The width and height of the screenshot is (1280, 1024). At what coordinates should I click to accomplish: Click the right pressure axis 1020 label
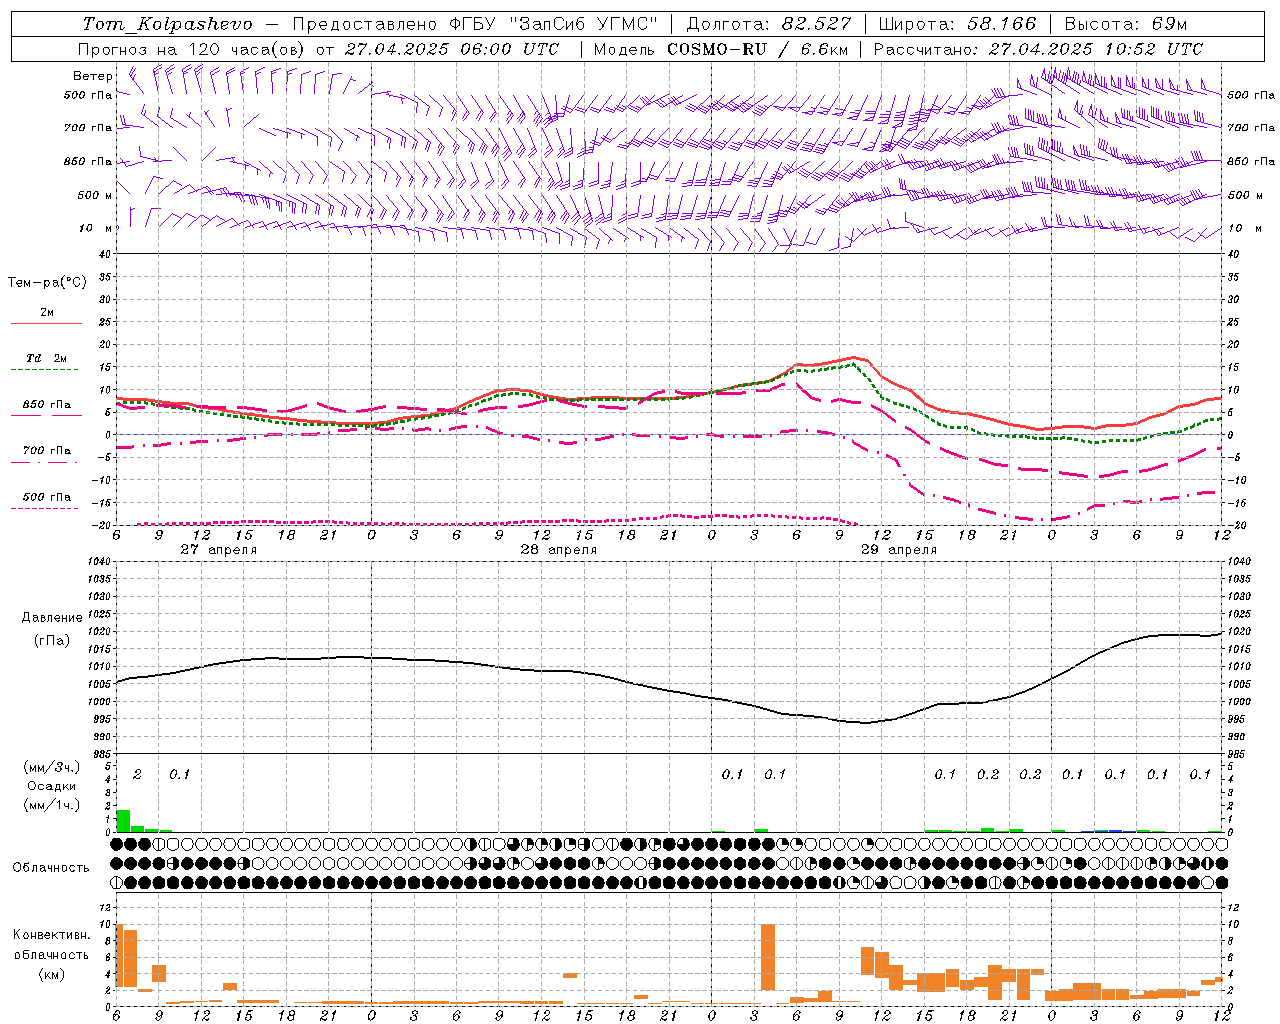(x=1238, y=632)
